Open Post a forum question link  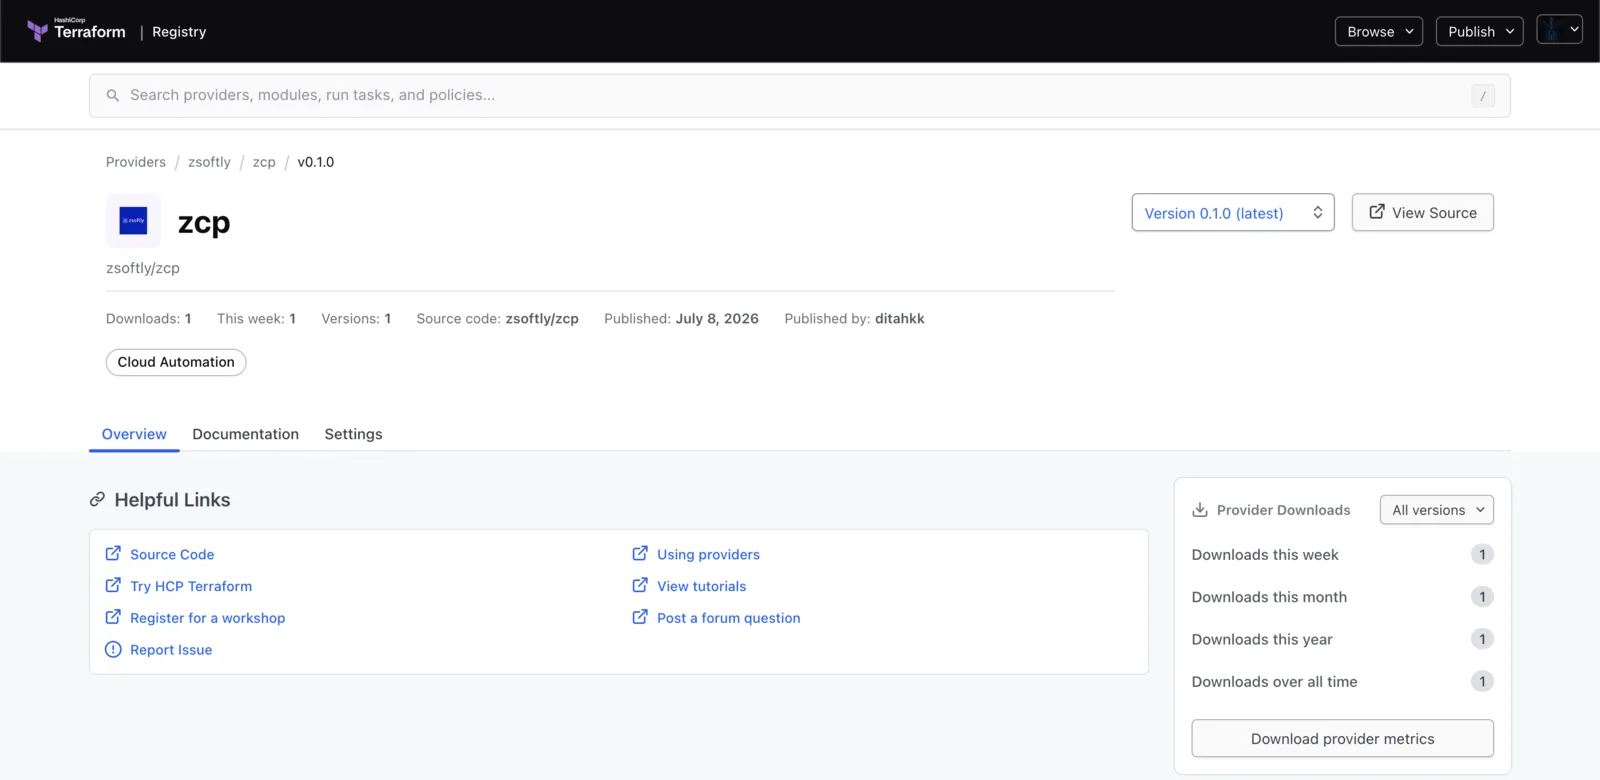[728, 618]
